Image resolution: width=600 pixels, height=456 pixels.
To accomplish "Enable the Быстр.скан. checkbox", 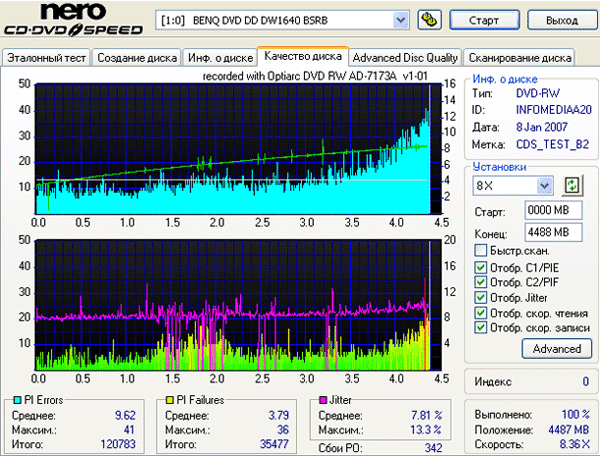I will pyautogui.click(x=482, y=250).
